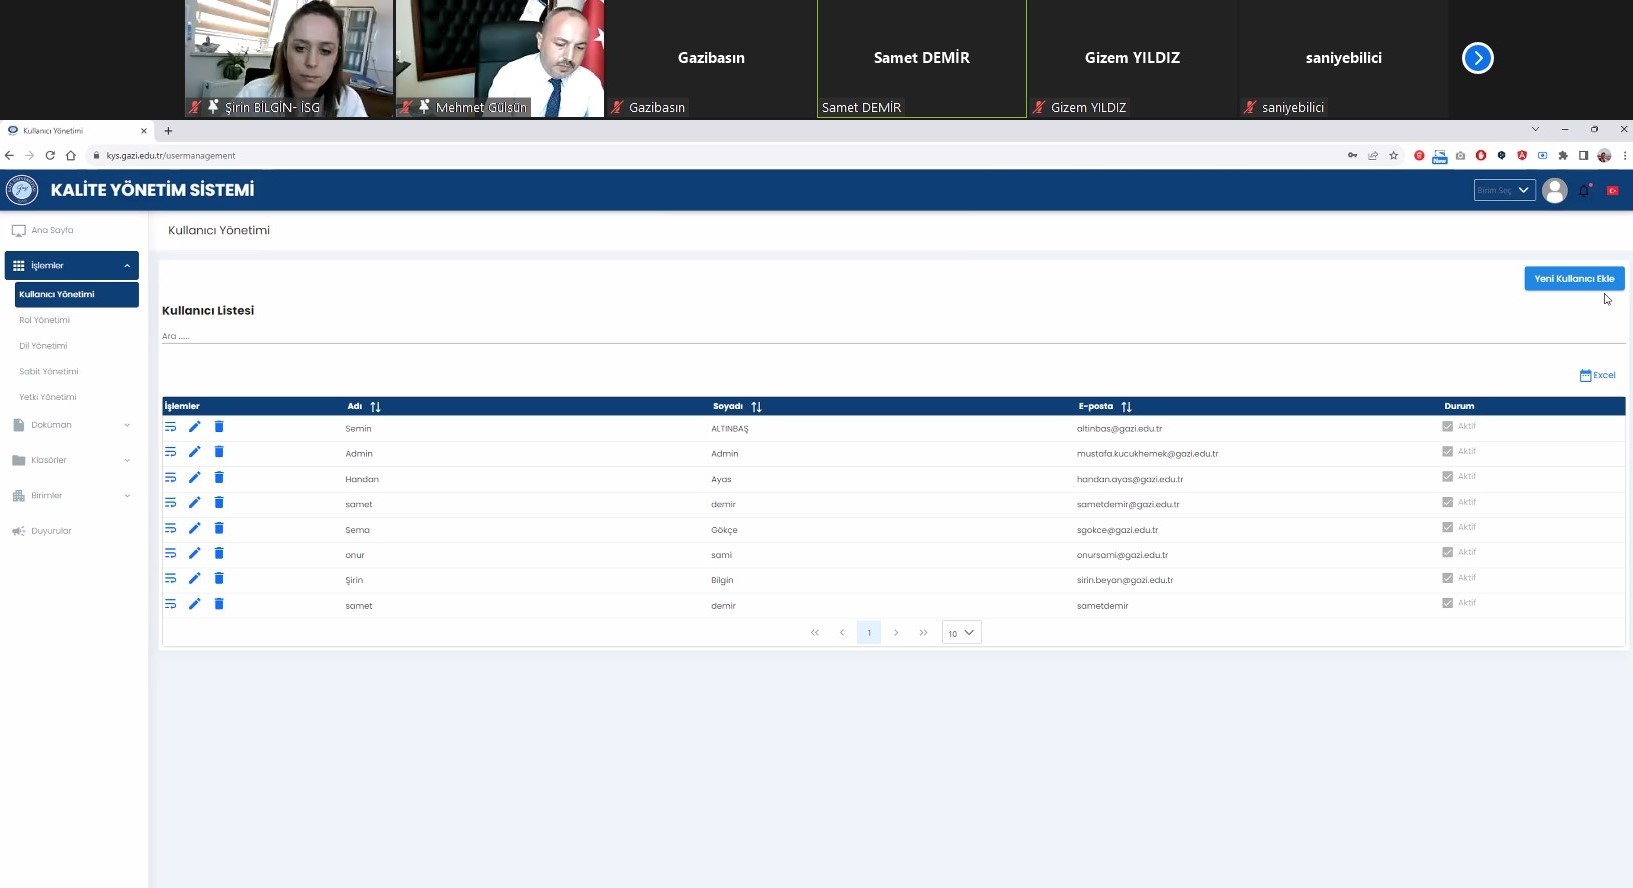The image size is (1633, 888).
Task: Select Şirin BİLGİN video thumbnail
Action: (289, 58)
